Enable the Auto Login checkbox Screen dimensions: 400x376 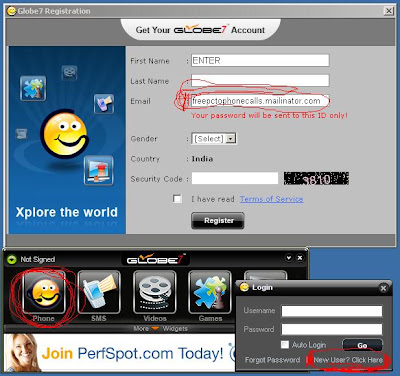(285, 345)
